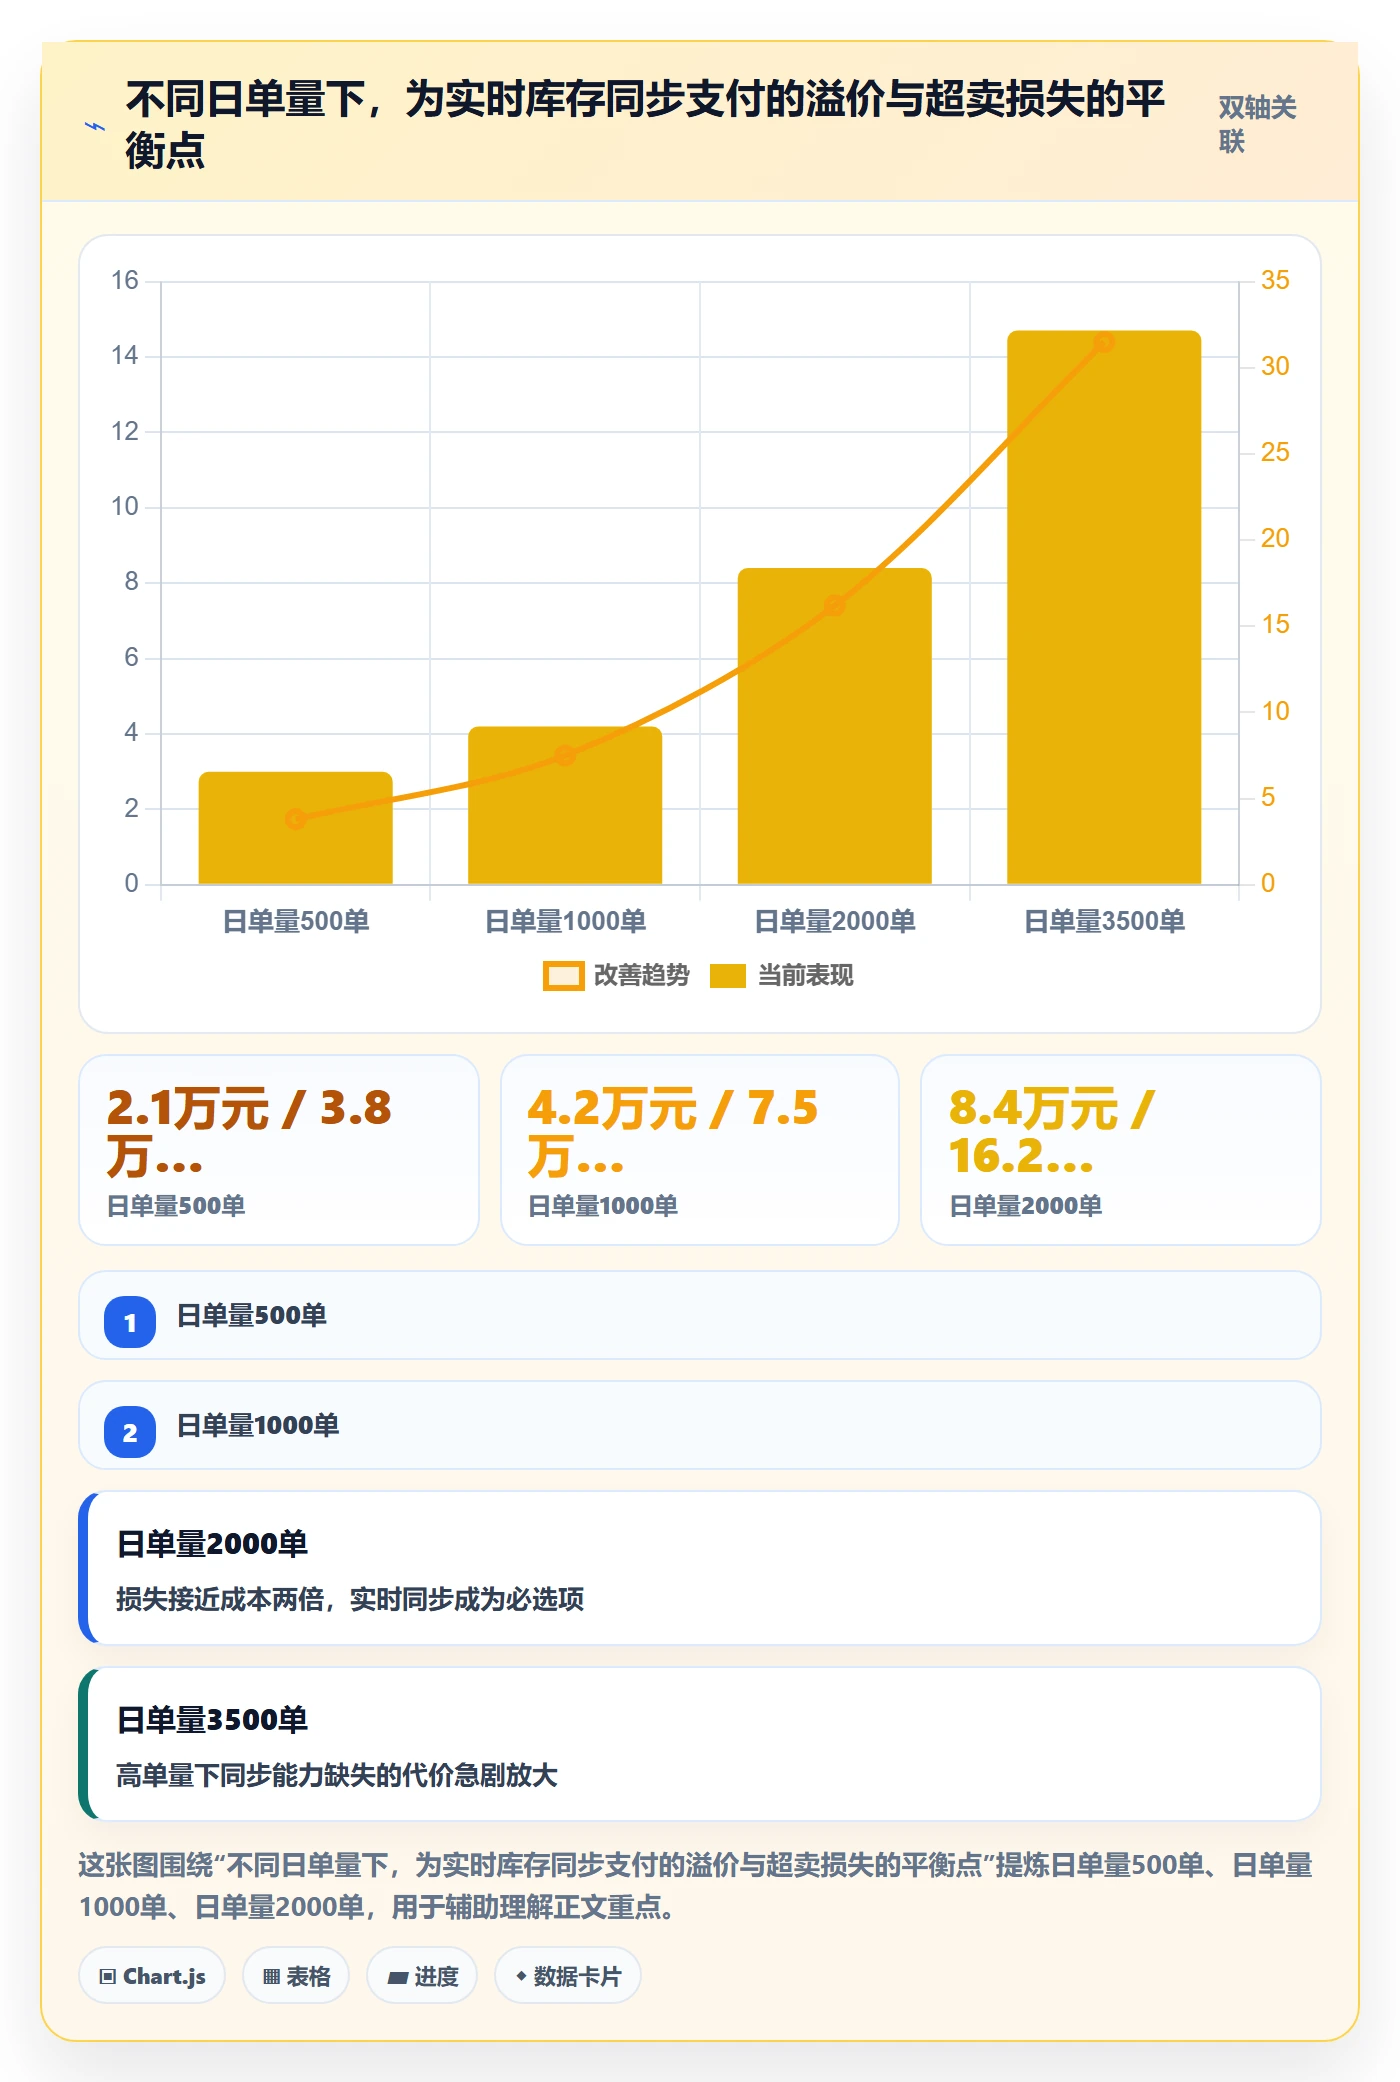Click the right axis value 35
The image size is (1400, 2082).
coord(1275,280)
